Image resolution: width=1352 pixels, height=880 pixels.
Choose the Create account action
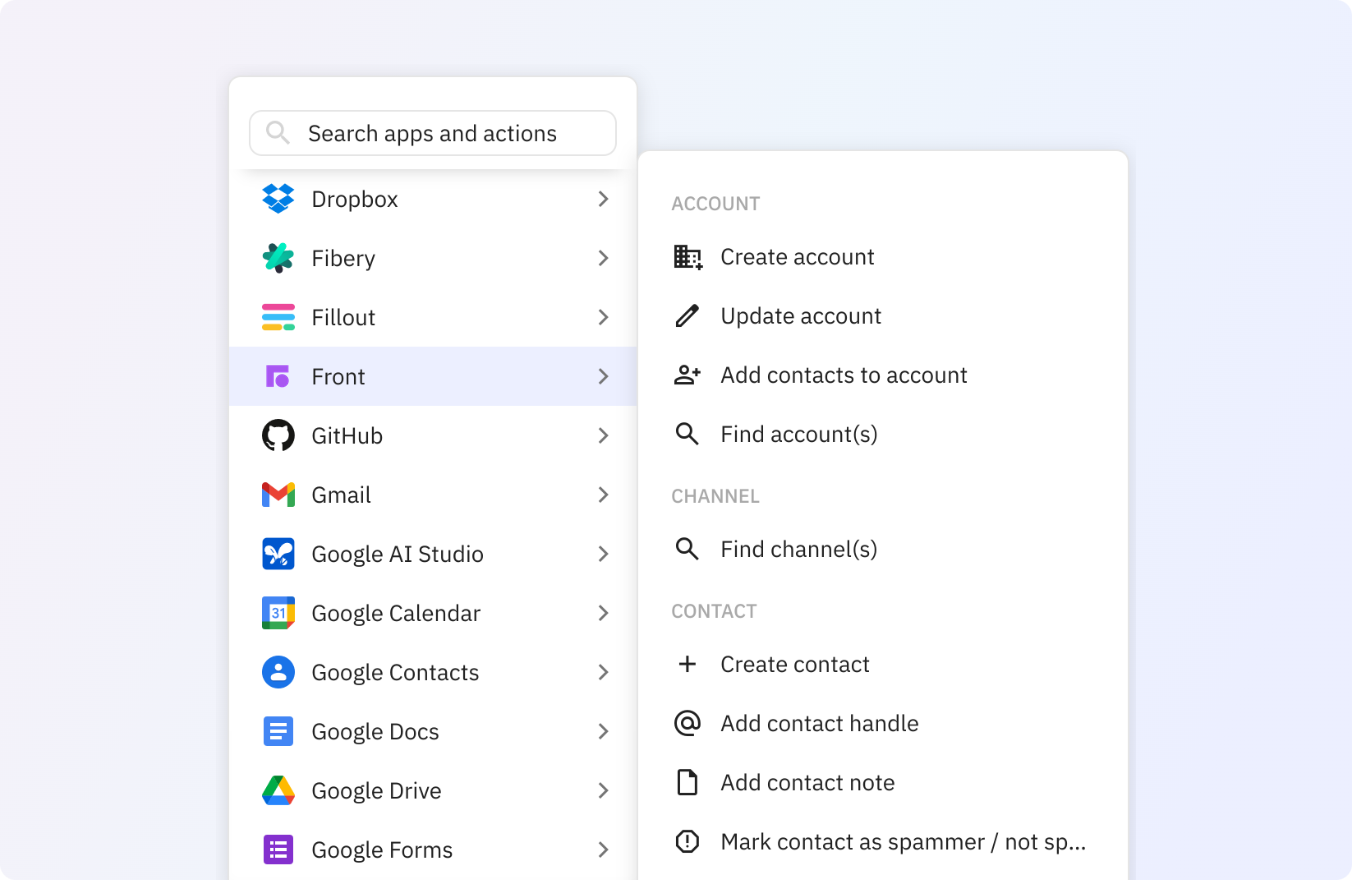[883, 257]
